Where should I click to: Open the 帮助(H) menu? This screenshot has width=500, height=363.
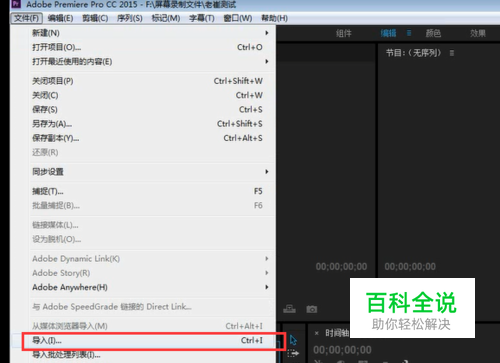(x=274, y=18)
